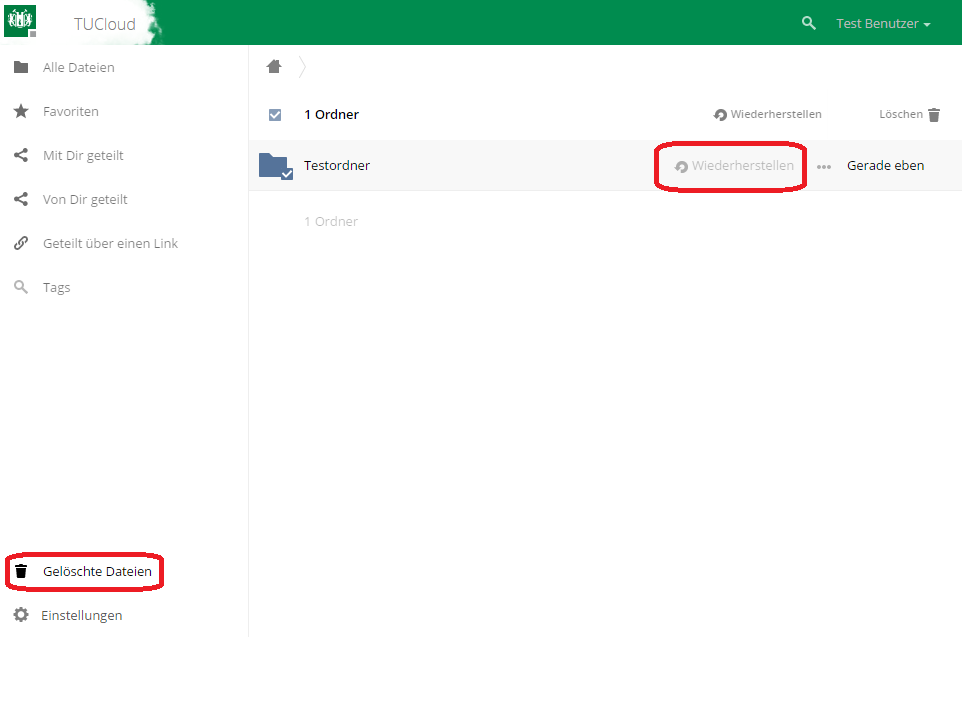Image resolution: width=962 pixels, height=720 pixels.
Task: Open search with the magnifier icon
Action: pos(809,23)
